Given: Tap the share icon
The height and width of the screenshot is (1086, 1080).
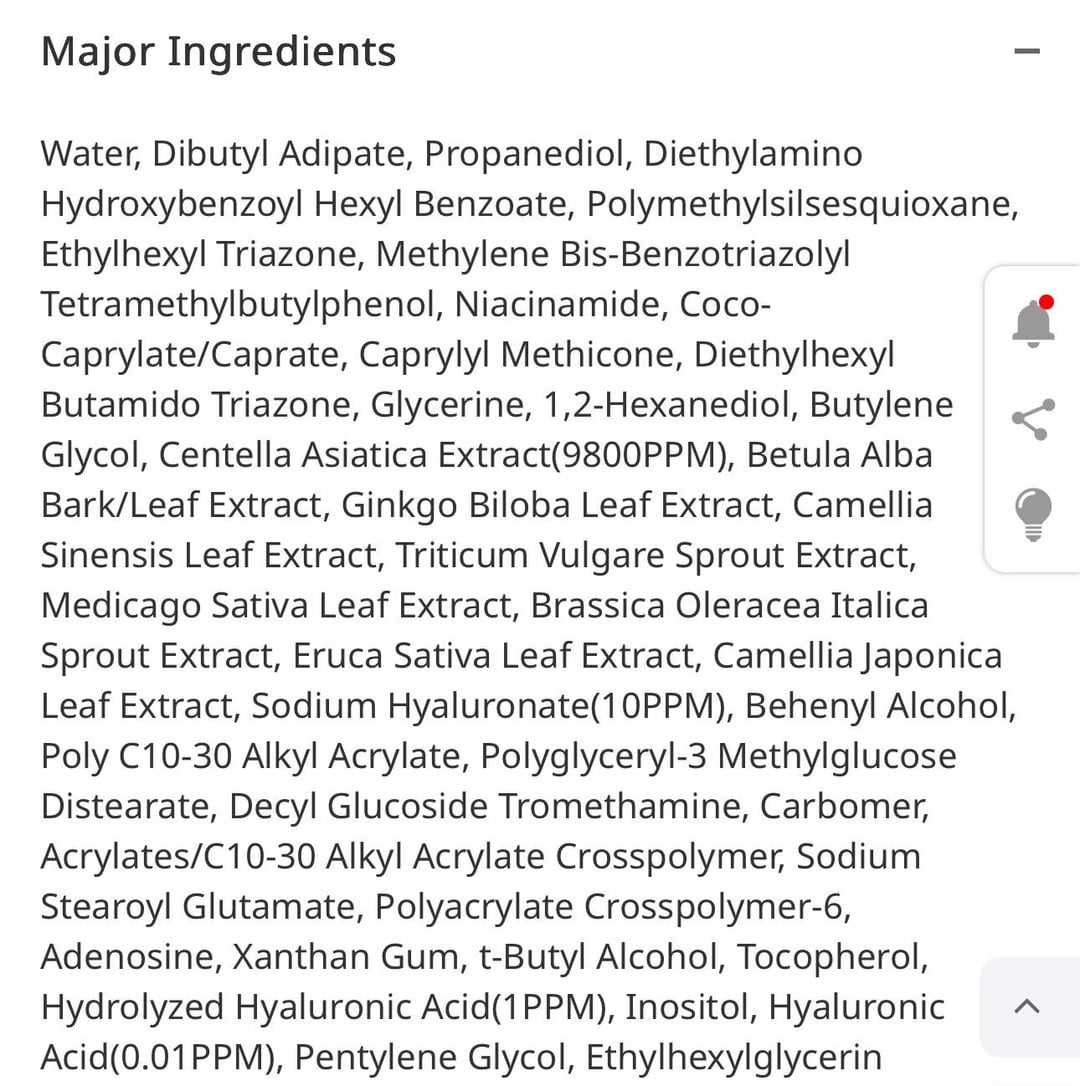Looking at the screenshot, I should [1032, 420].
